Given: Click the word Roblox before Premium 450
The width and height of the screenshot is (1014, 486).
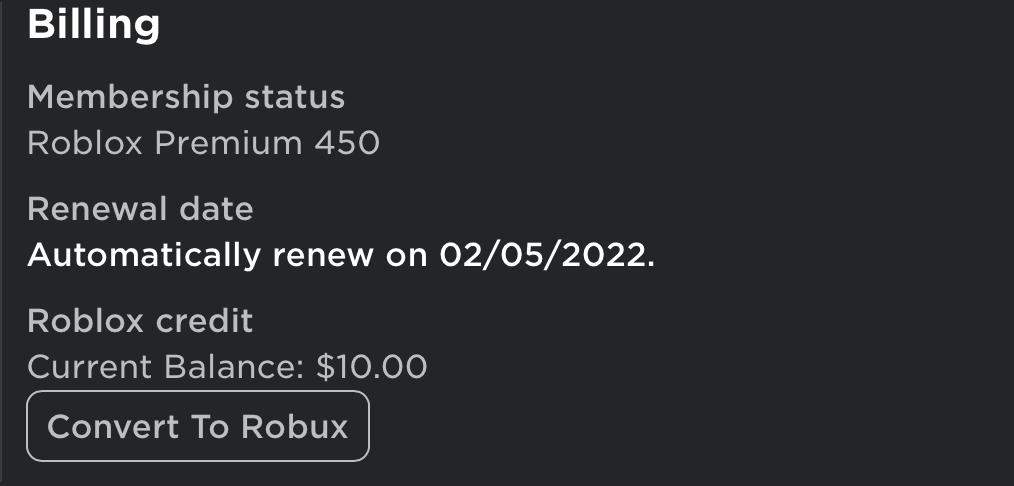Looking at the screenshot, I should tap(85, 143).
